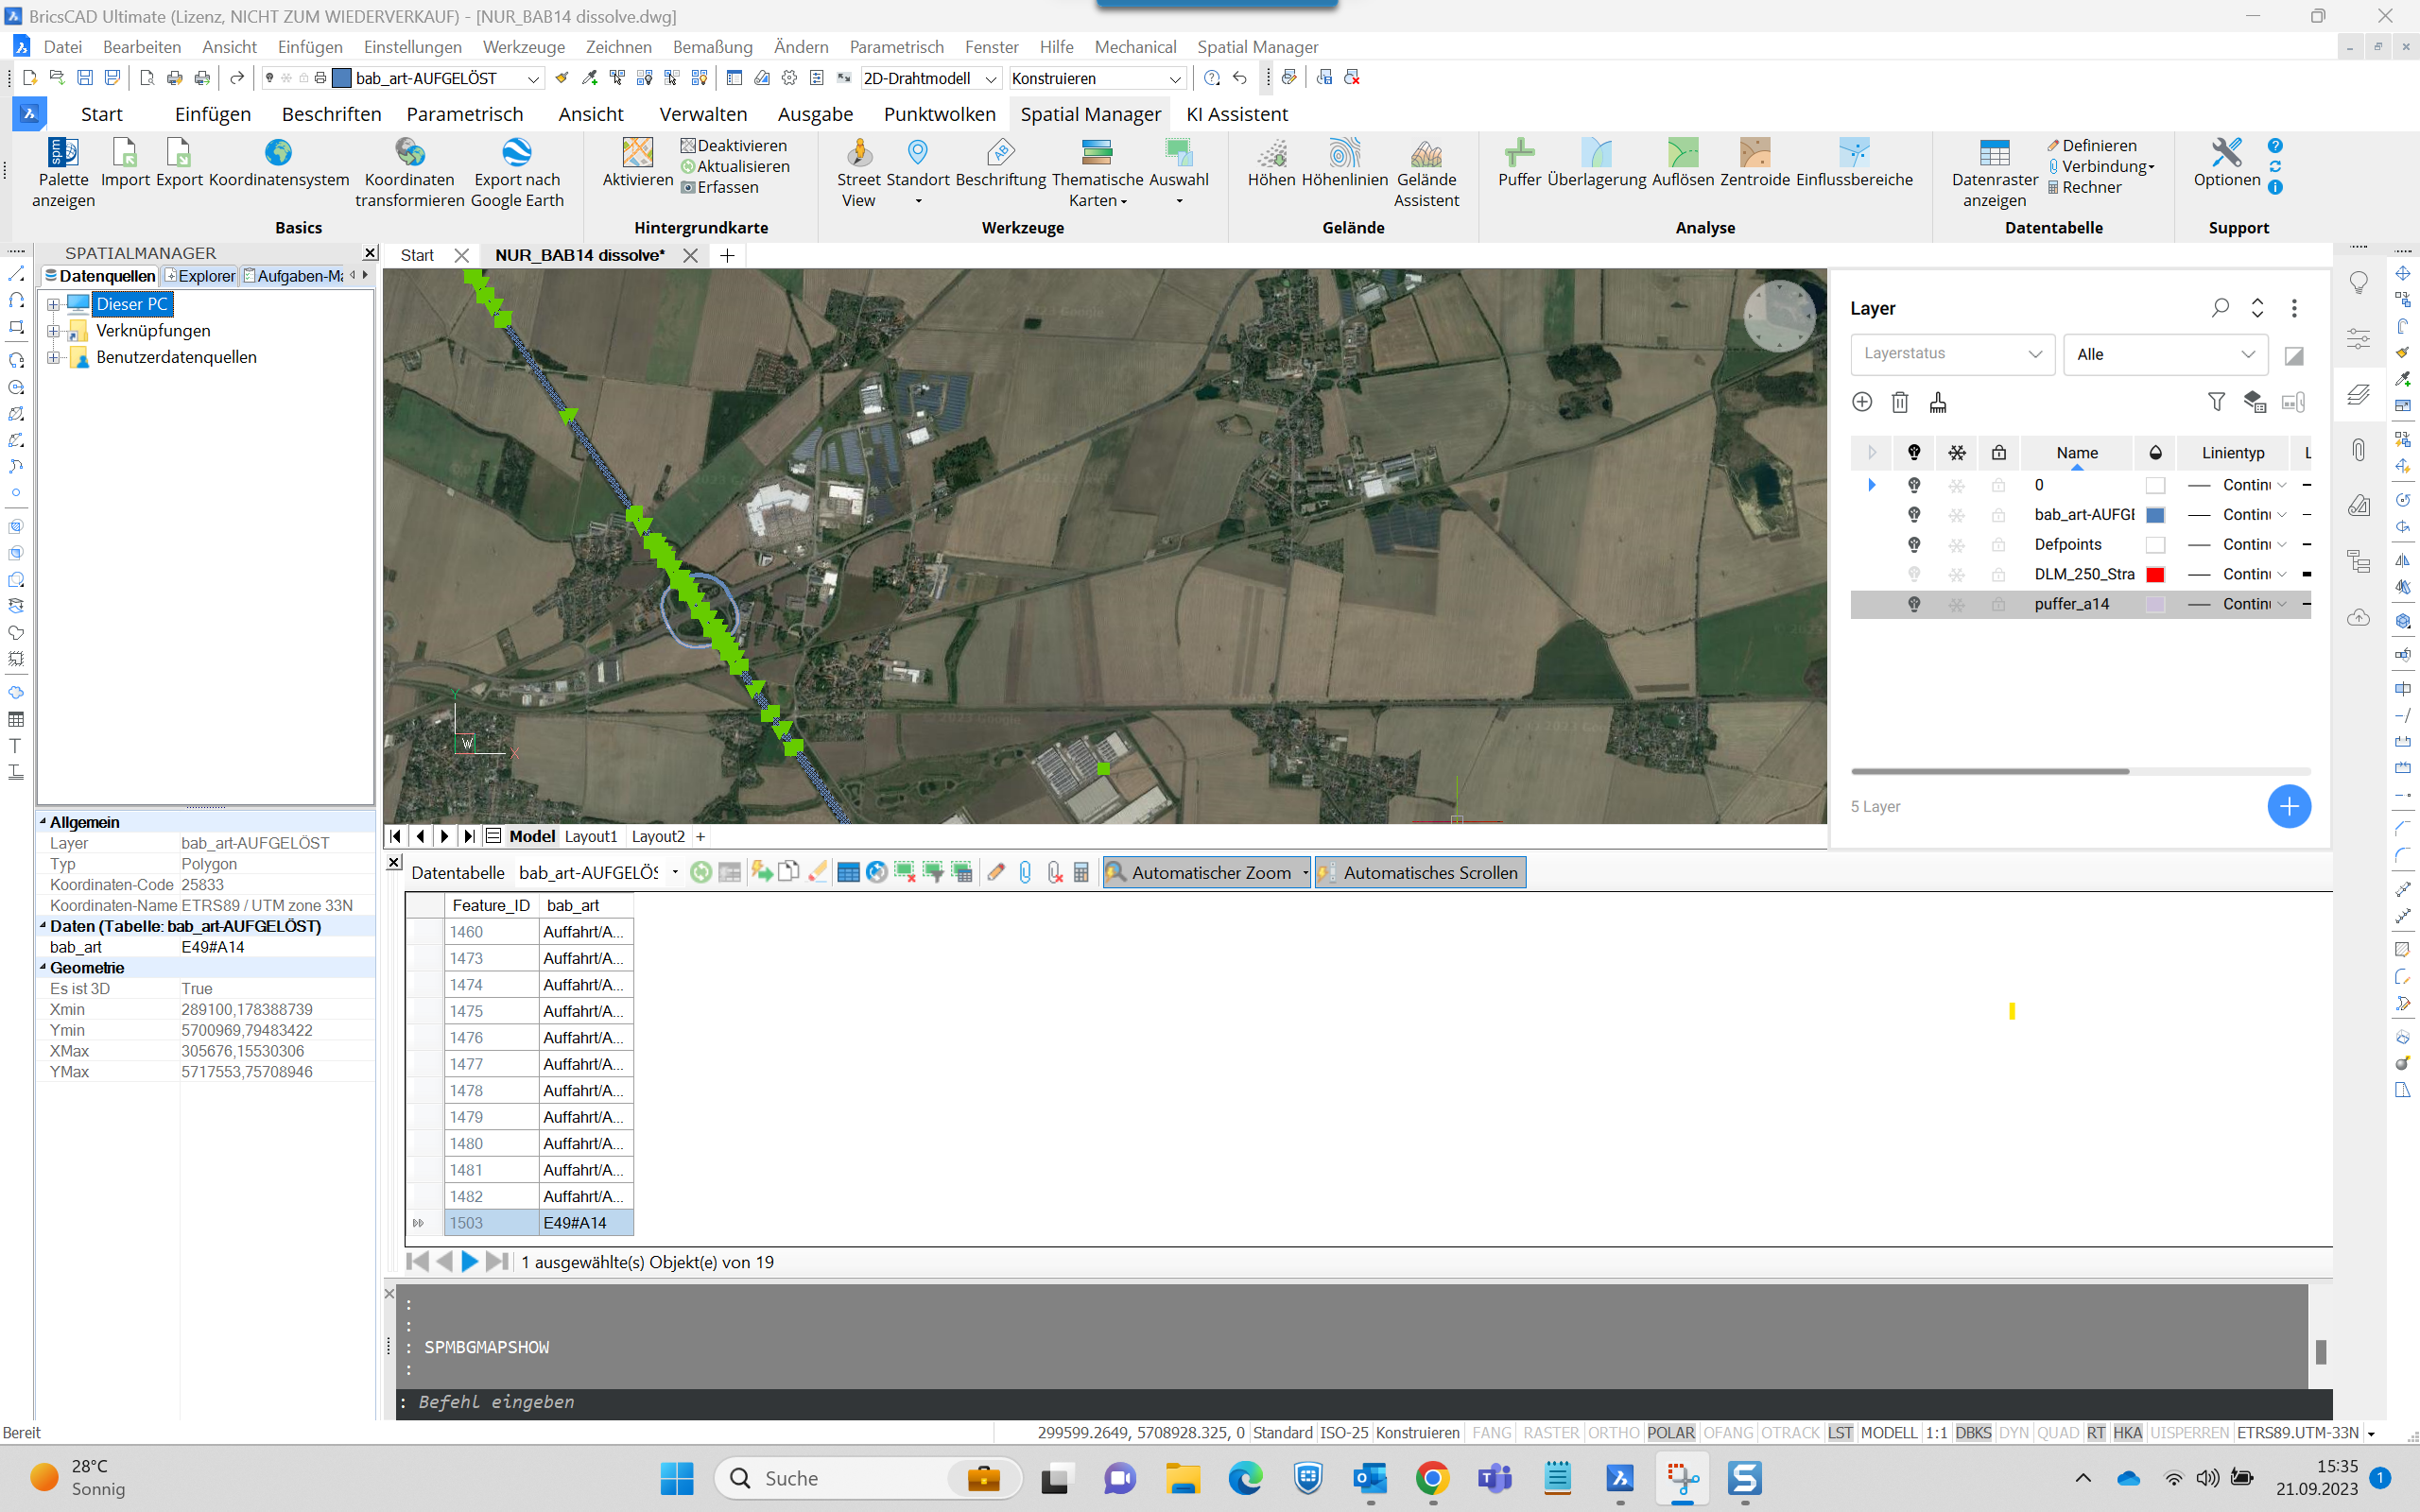
Task: Expand the Dieser PC tree node
Action: [54, 304]
